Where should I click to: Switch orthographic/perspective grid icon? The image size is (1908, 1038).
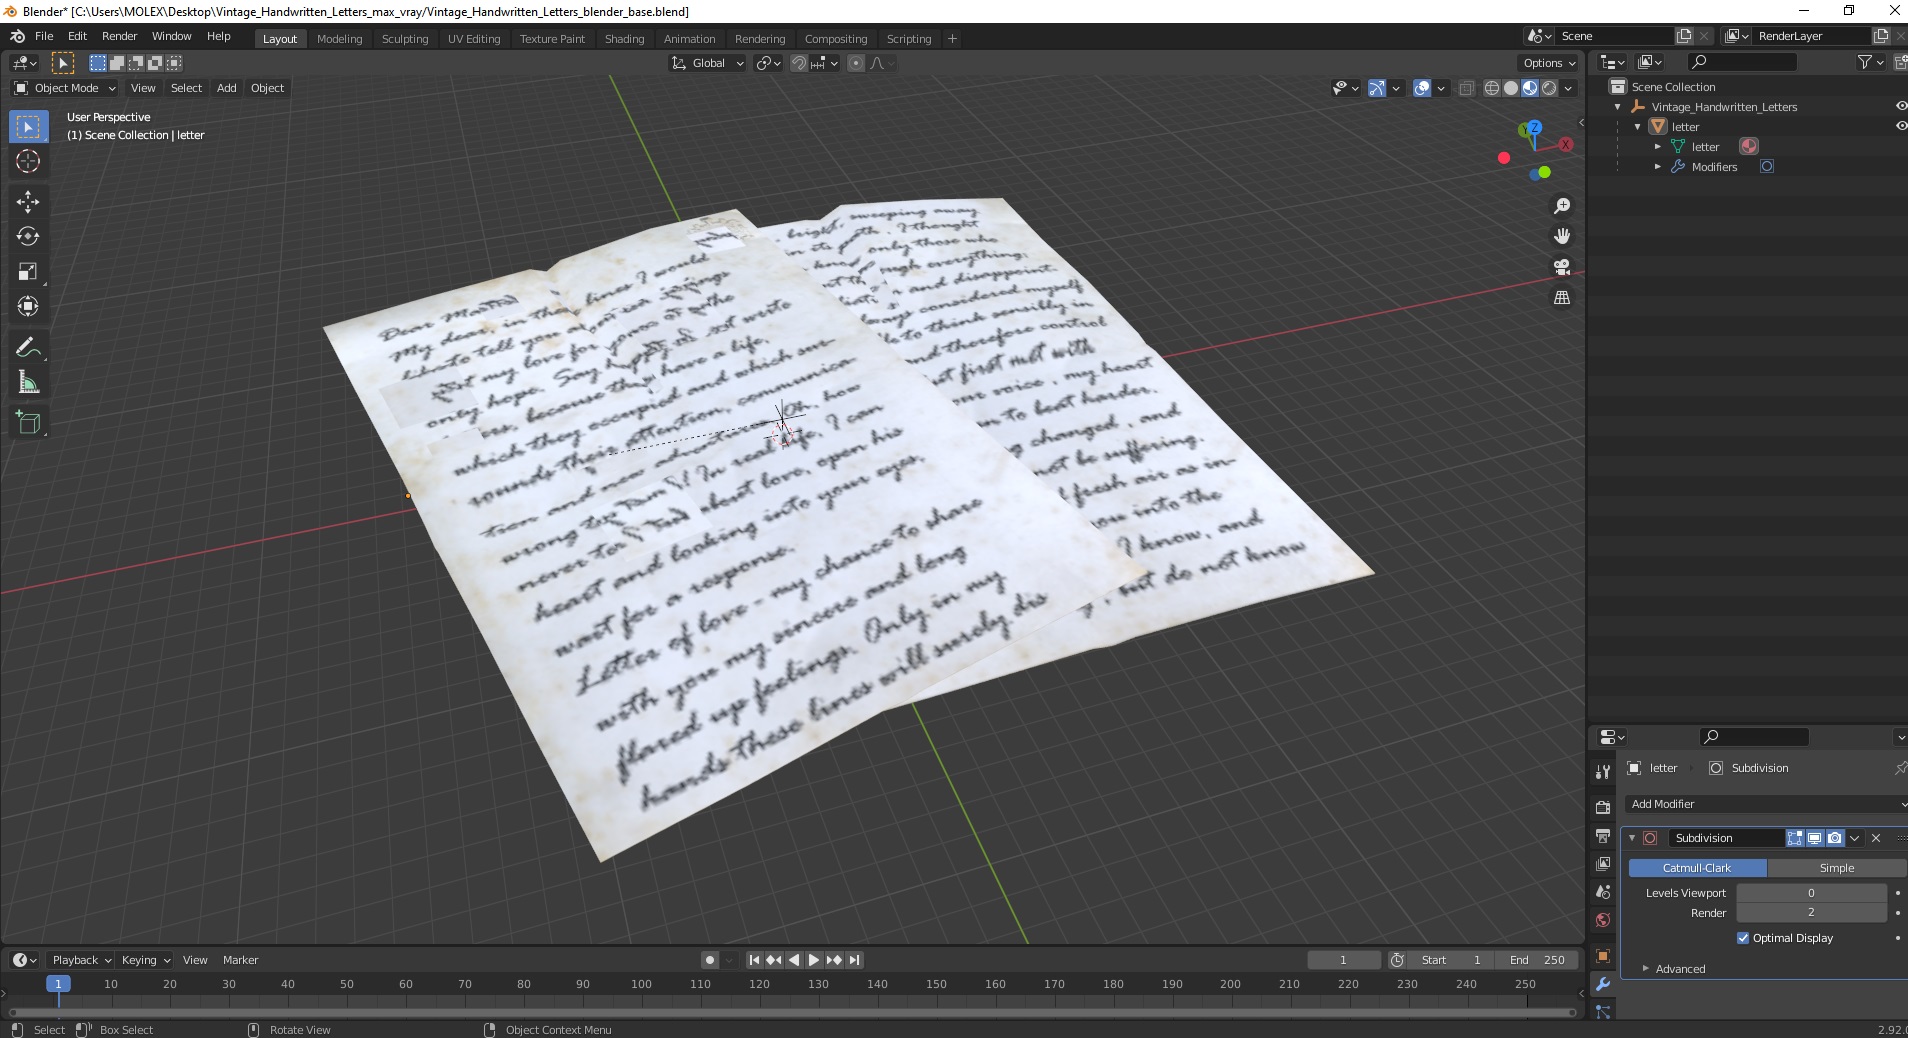pos(1562,298)
